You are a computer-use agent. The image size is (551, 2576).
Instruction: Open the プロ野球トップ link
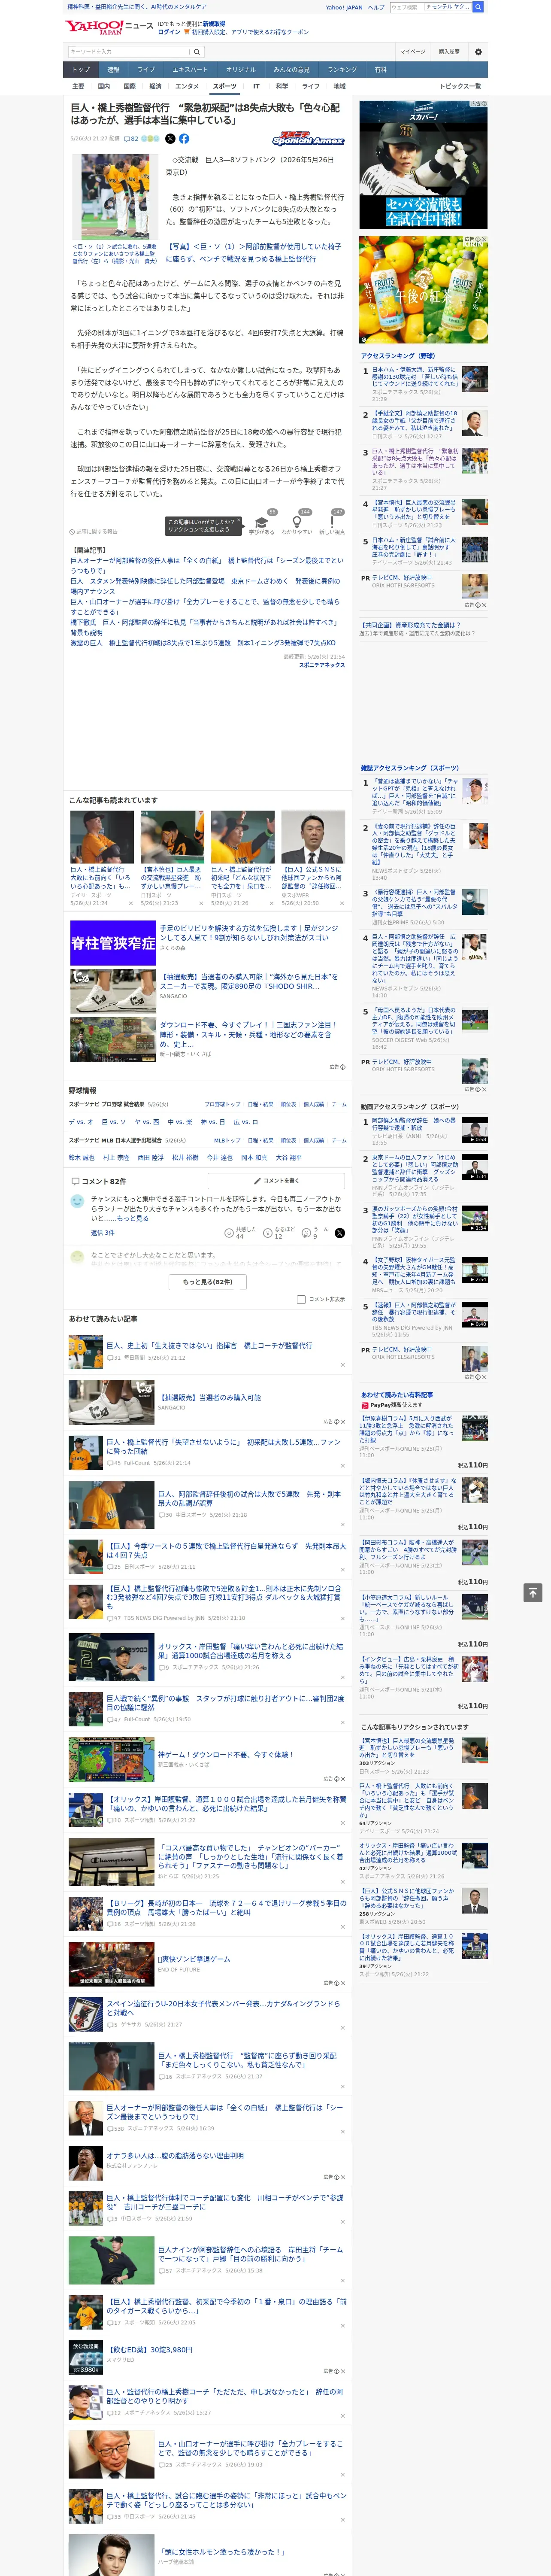point(222,1105)
